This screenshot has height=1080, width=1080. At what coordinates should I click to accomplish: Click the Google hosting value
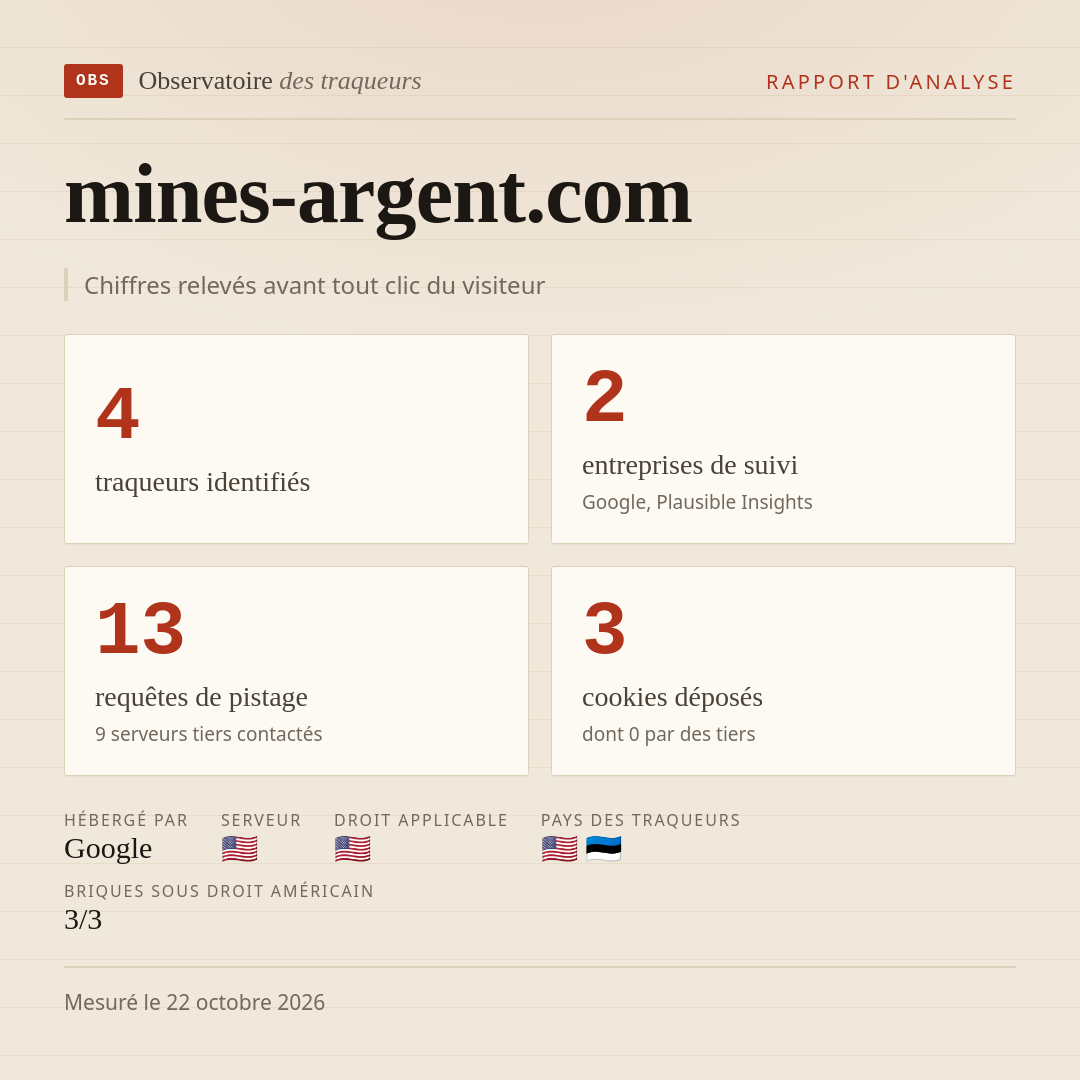[108, 849]
